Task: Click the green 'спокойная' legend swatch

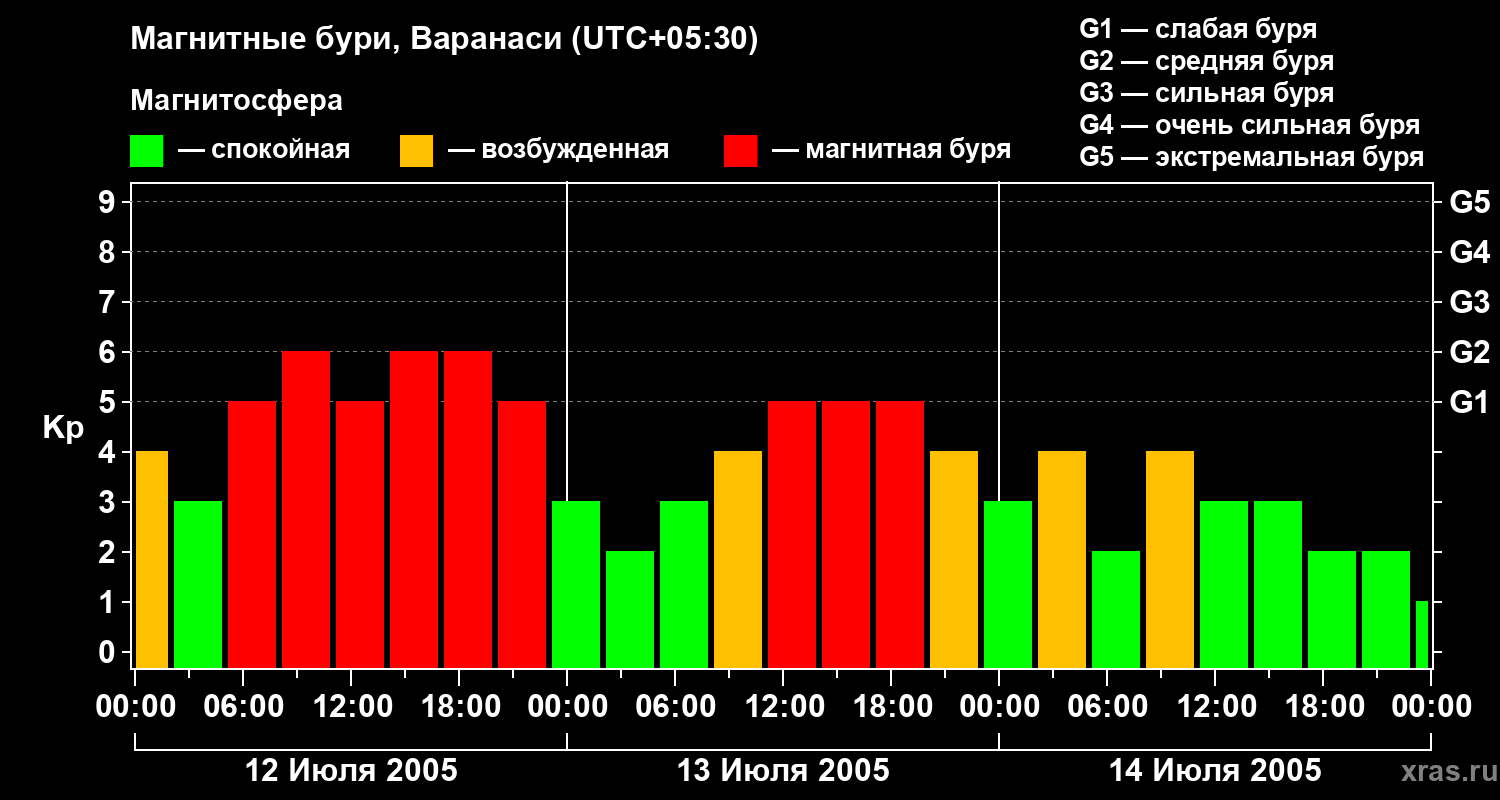Action: [146, 151]
